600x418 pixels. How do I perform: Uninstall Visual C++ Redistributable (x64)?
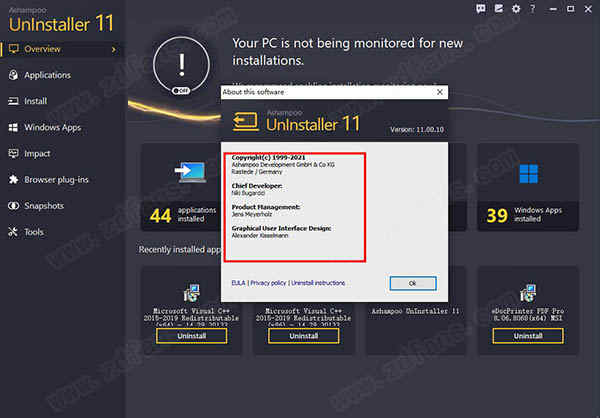[191, 336]
